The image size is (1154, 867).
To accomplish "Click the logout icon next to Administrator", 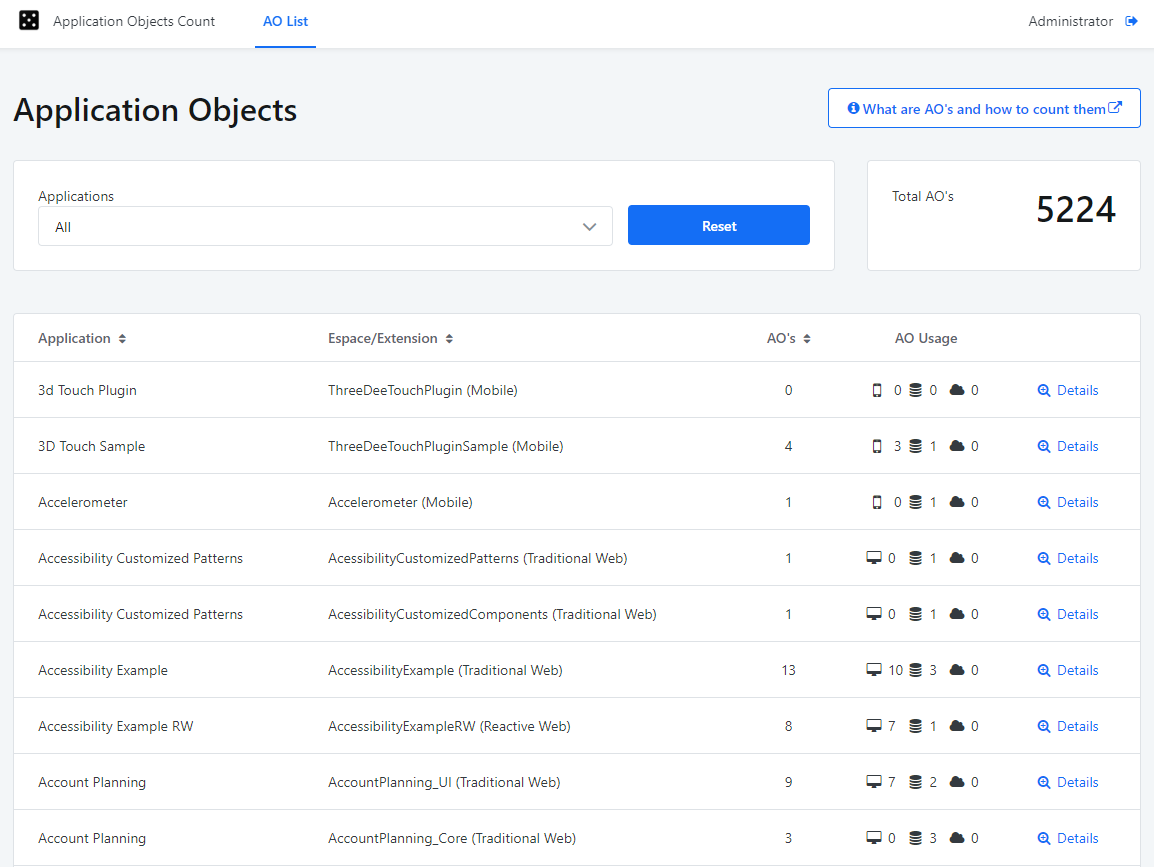I will coord(1131,20).
